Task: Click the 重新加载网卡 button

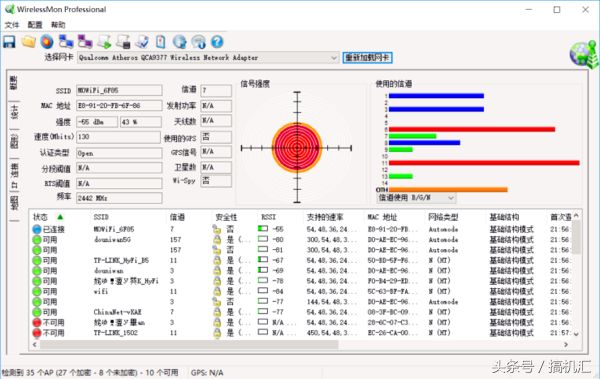Action: point(367,58)
